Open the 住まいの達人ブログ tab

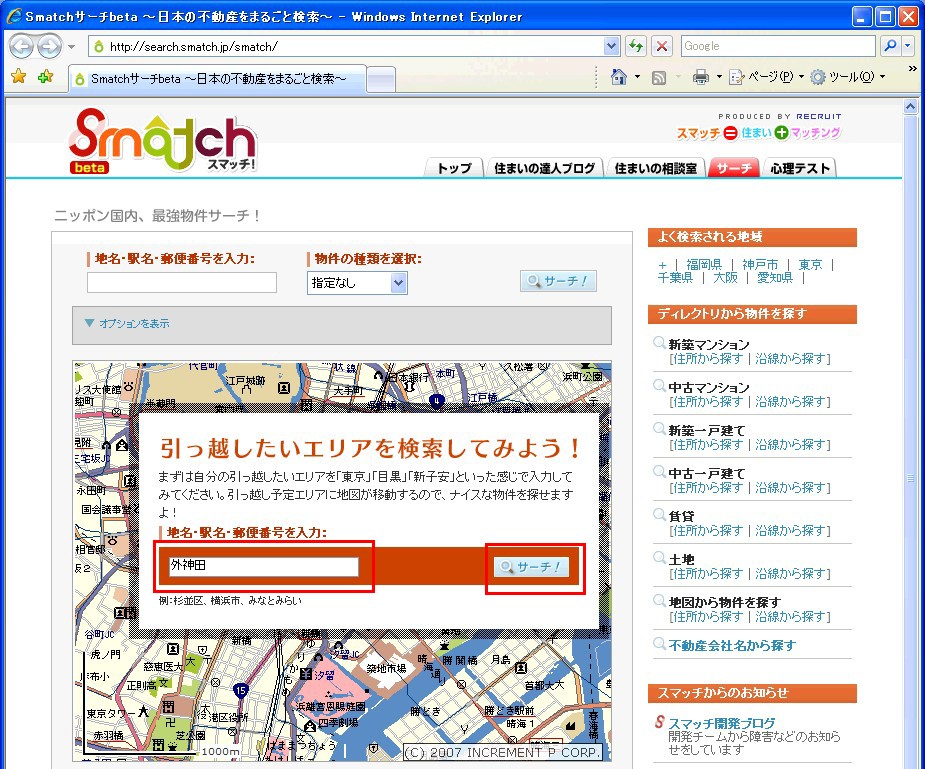tap(544, 168)
